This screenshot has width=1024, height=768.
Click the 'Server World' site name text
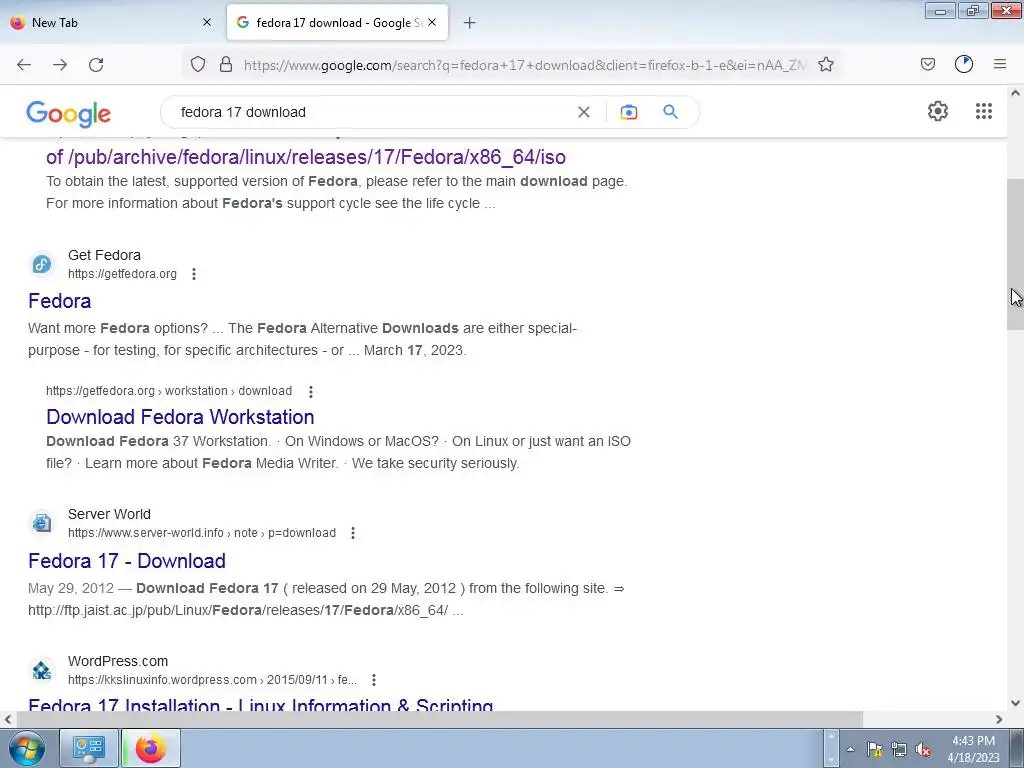click(x=109, y=514)
